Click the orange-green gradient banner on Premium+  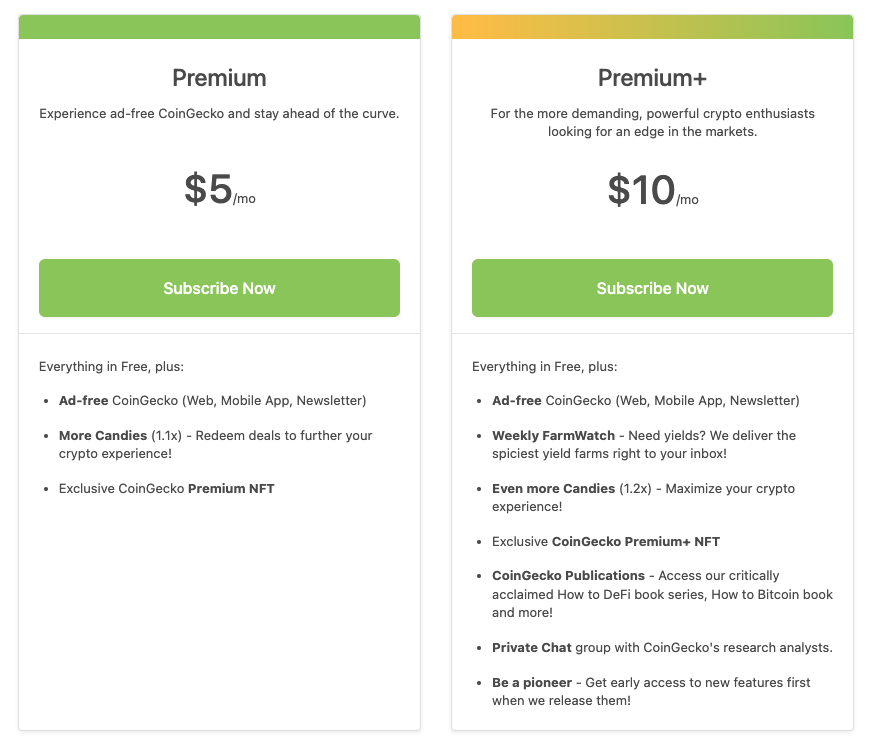point(652,27)
